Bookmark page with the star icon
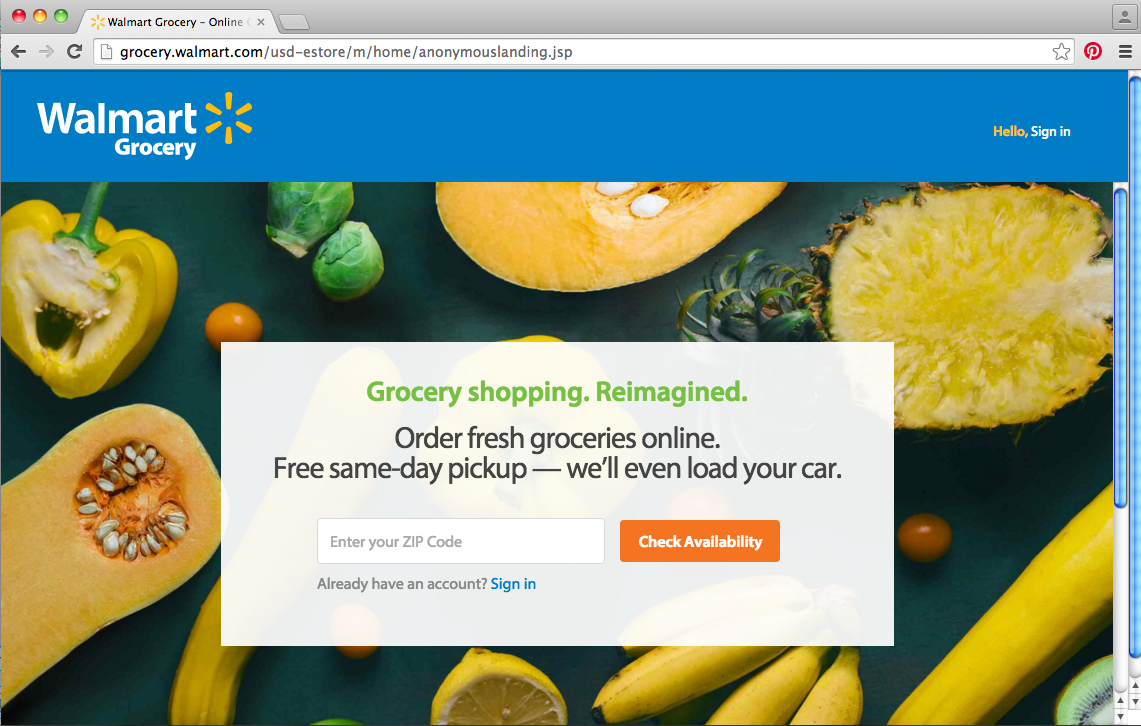The width and height of the screenshot is (1141, 726). [1061, 52]
